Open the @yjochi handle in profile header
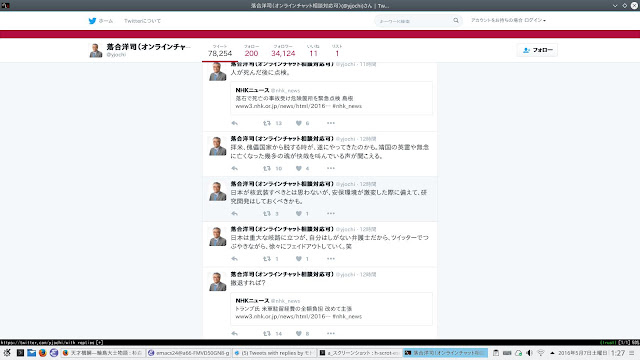640x360 pixels. (x=116, y=55)
